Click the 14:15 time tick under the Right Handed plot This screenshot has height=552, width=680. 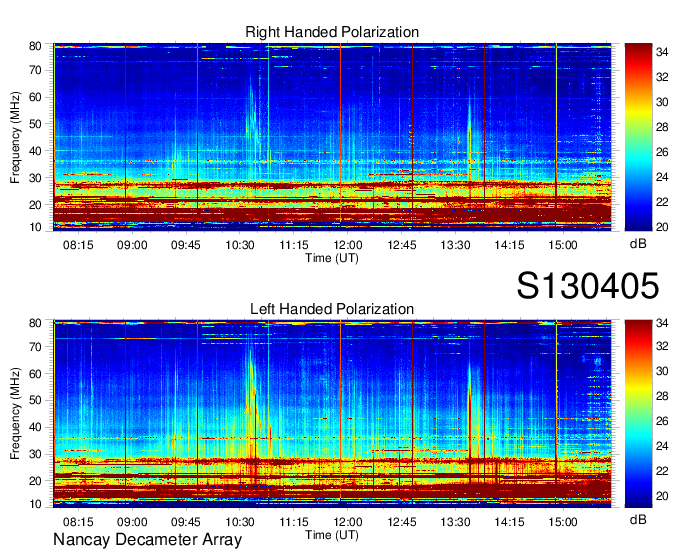pyautogui.click(x=509, y=245)
